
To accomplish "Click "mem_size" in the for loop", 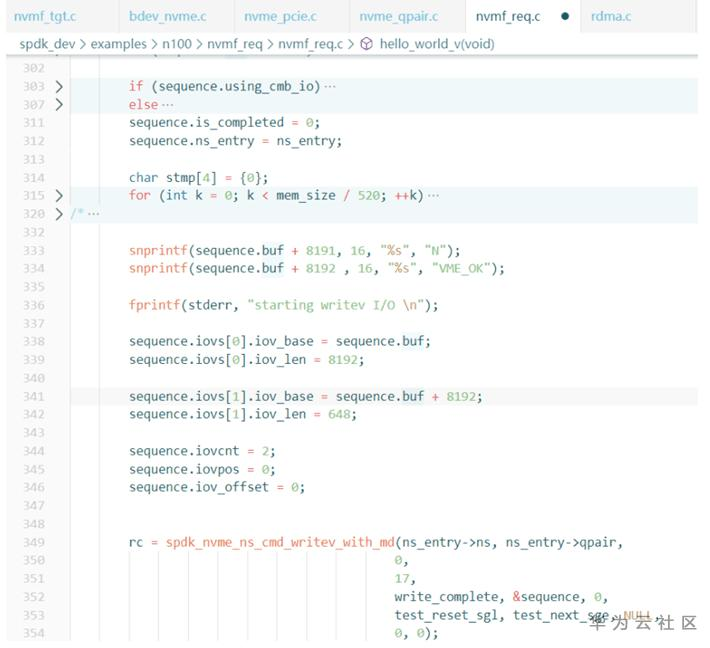I will pos(306,196).
